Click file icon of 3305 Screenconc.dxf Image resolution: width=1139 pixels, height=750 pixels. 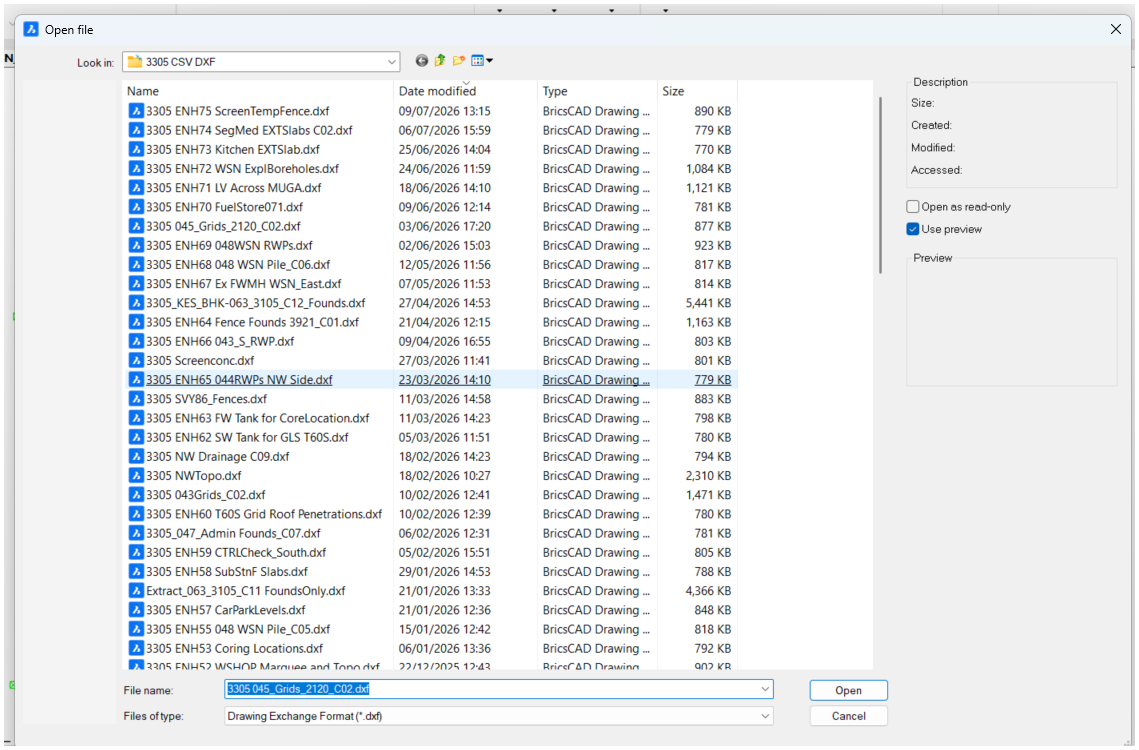coord(136,360)
